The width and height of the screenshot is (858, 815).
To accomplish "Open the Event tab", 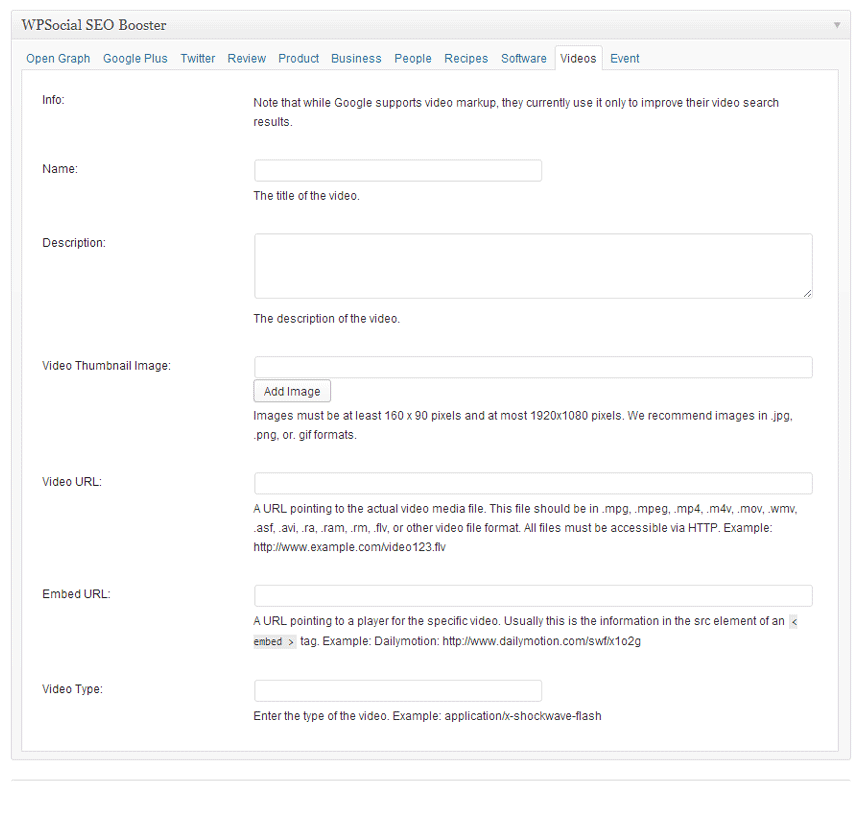I will click(624, 59).
